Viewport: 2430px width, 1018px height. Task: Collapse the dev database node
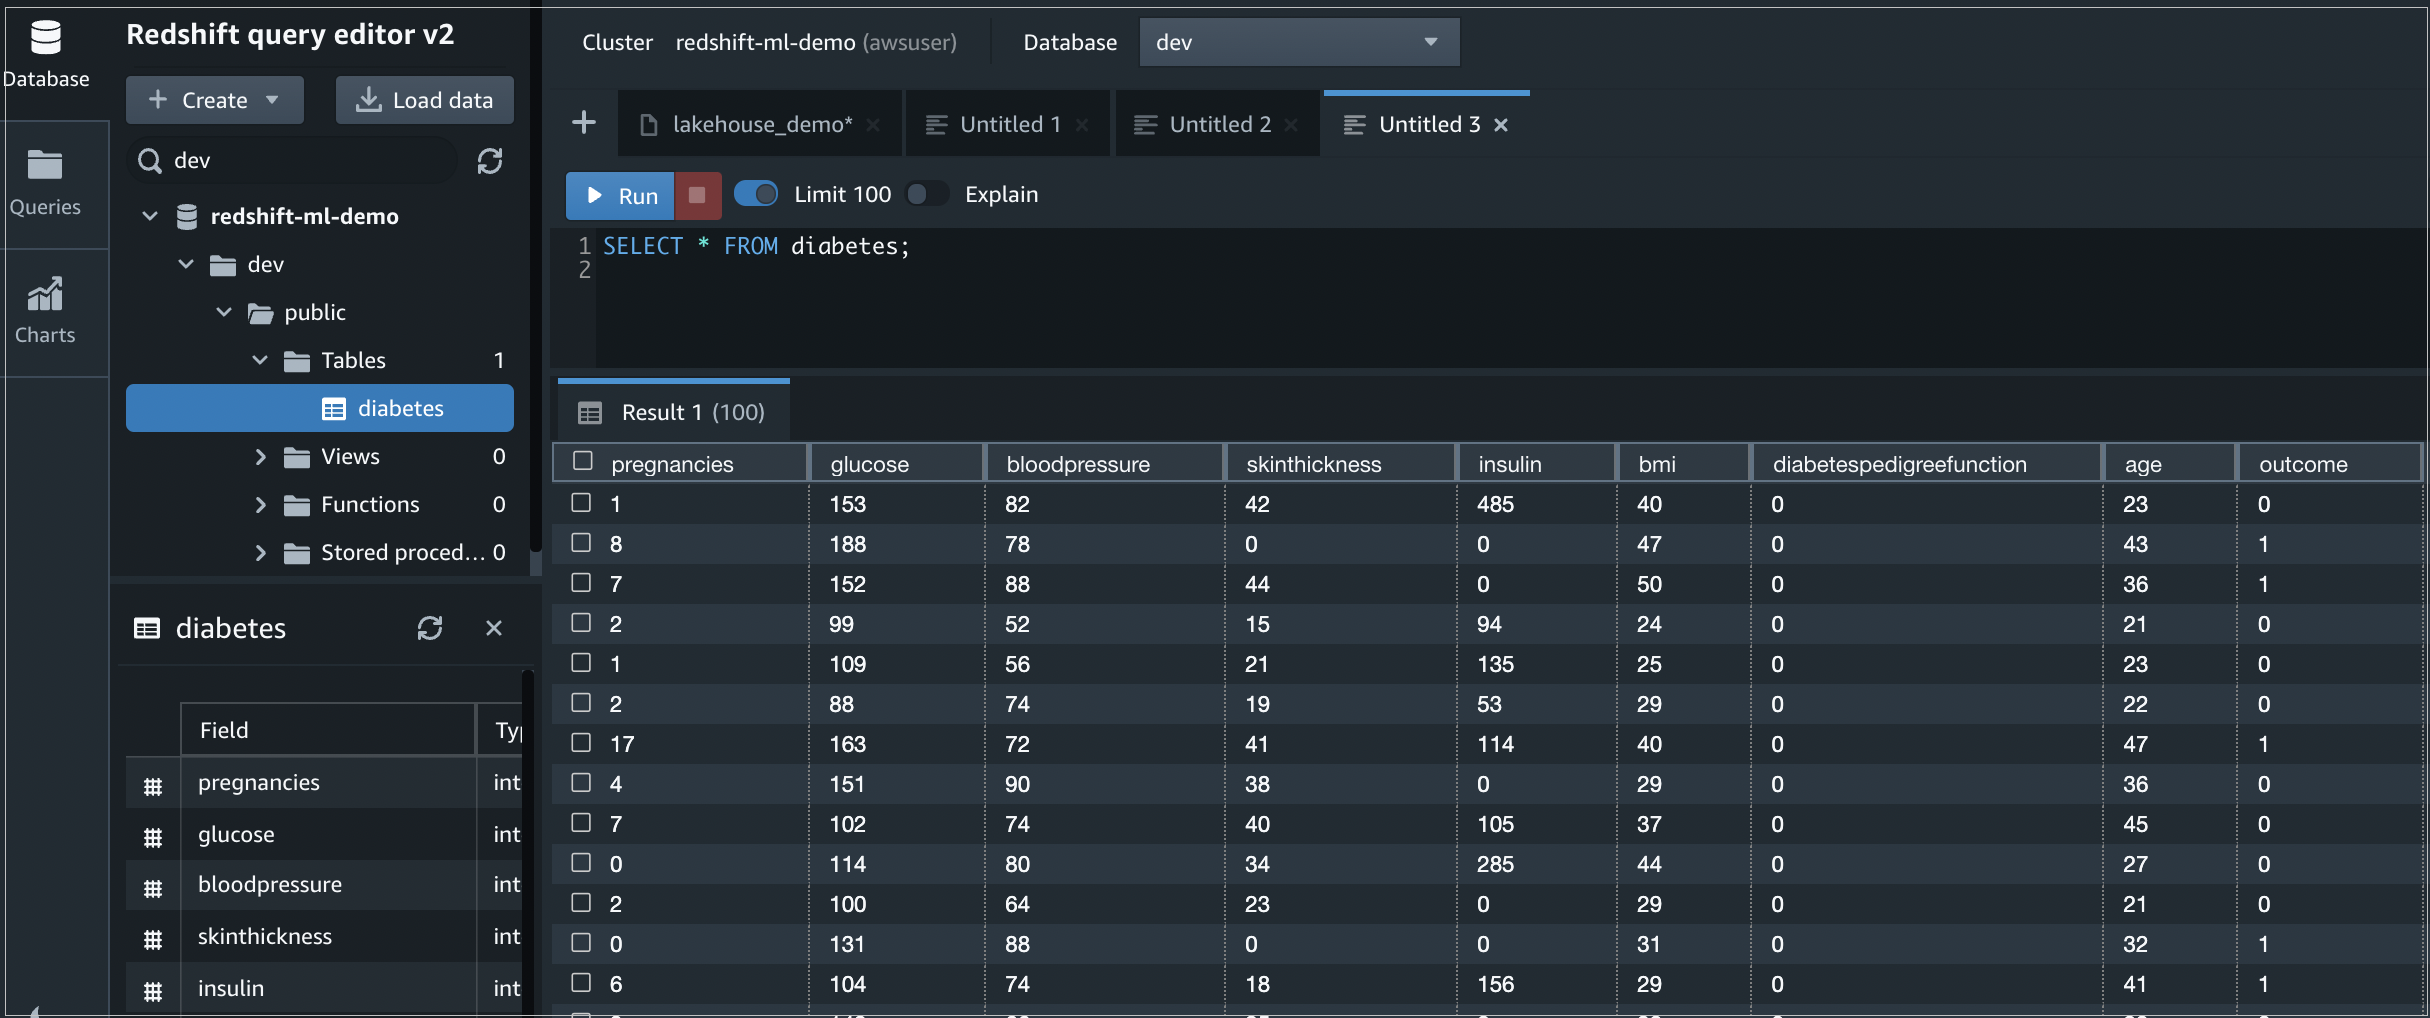(x=186, y=264)
